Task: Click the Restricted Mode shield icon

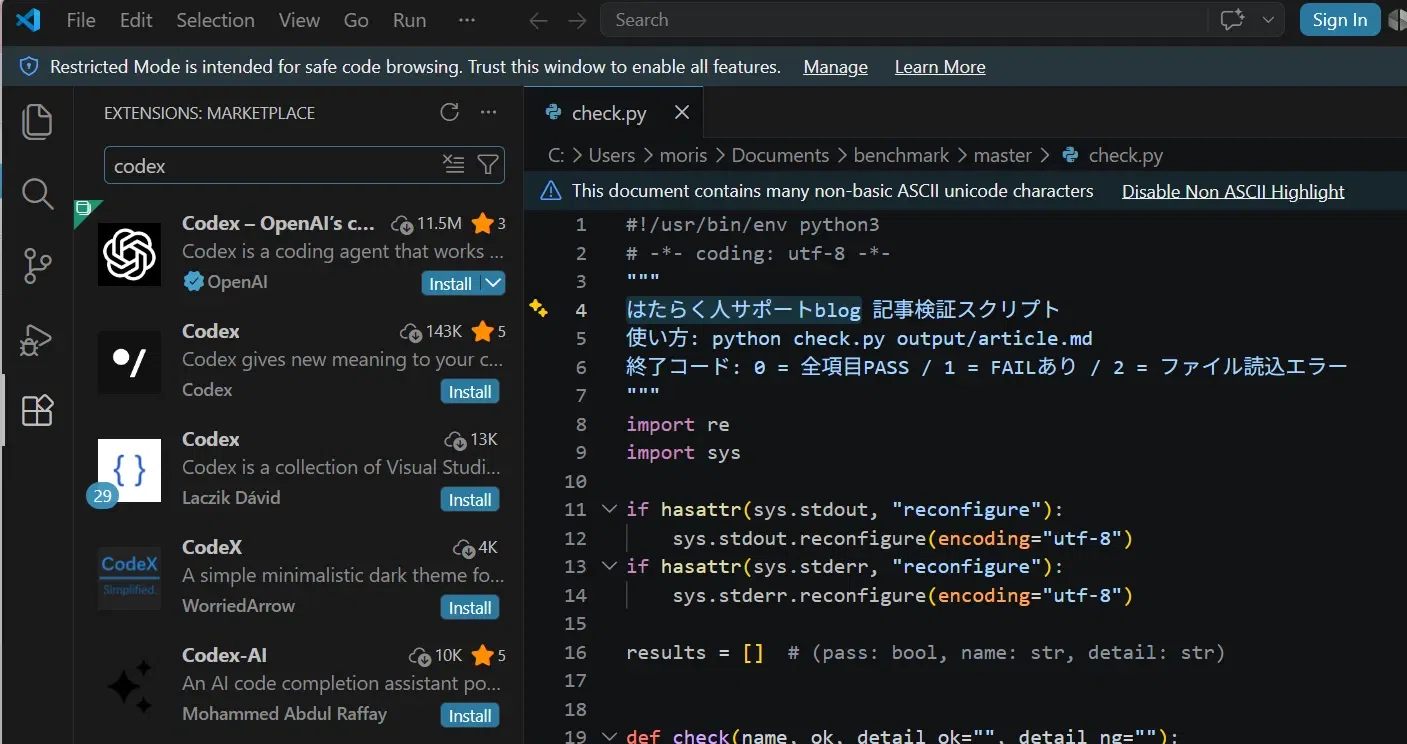Action: 30,67
